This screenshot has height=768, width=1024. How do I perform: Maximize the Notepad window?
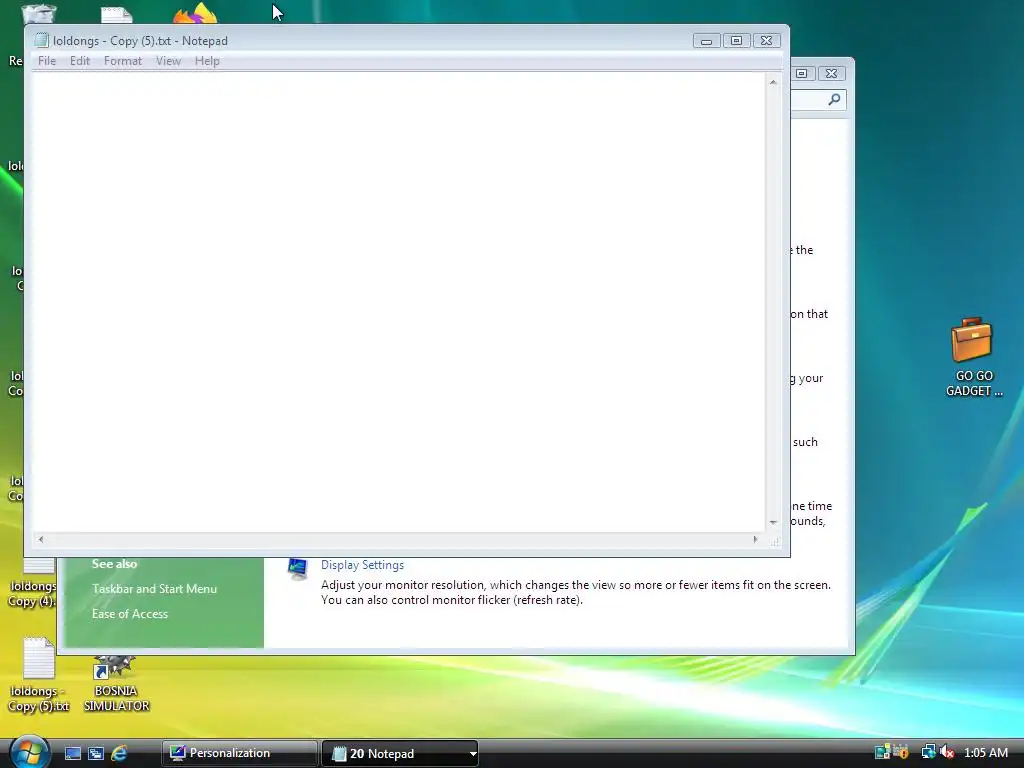point(737,40)
